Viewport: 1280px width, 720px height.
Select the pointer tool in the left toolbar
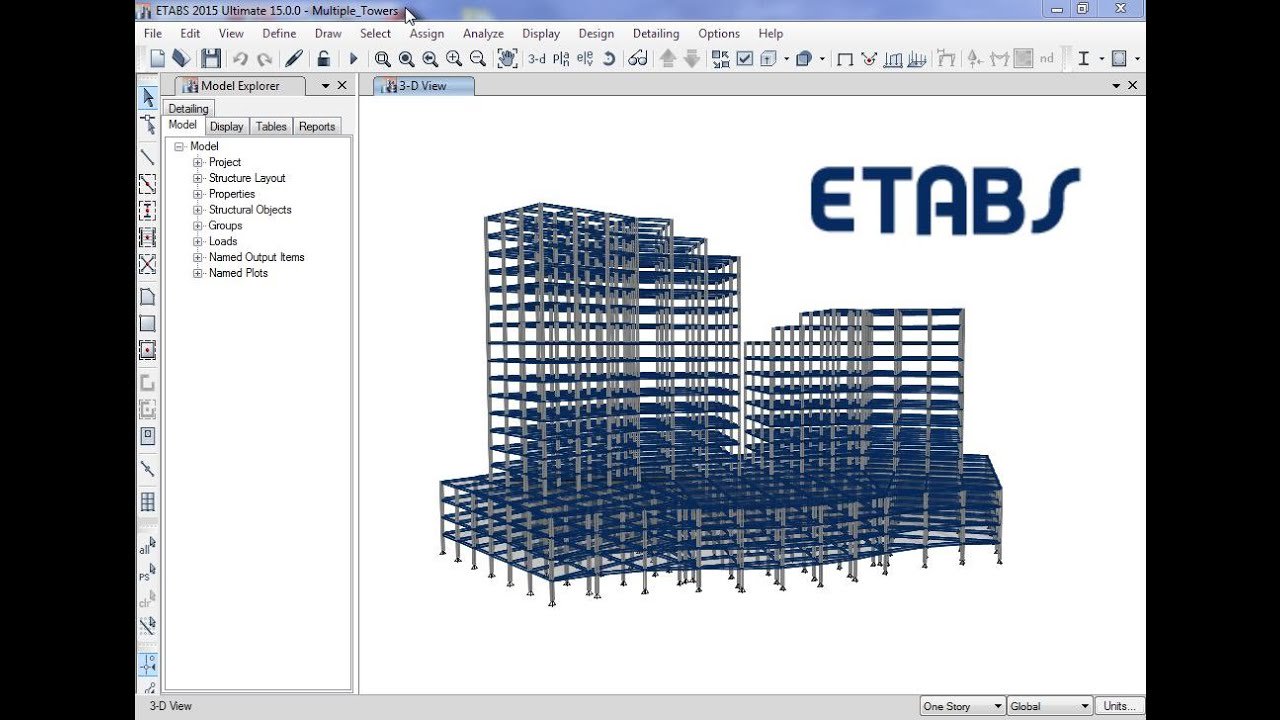click(x=147, y=98)
